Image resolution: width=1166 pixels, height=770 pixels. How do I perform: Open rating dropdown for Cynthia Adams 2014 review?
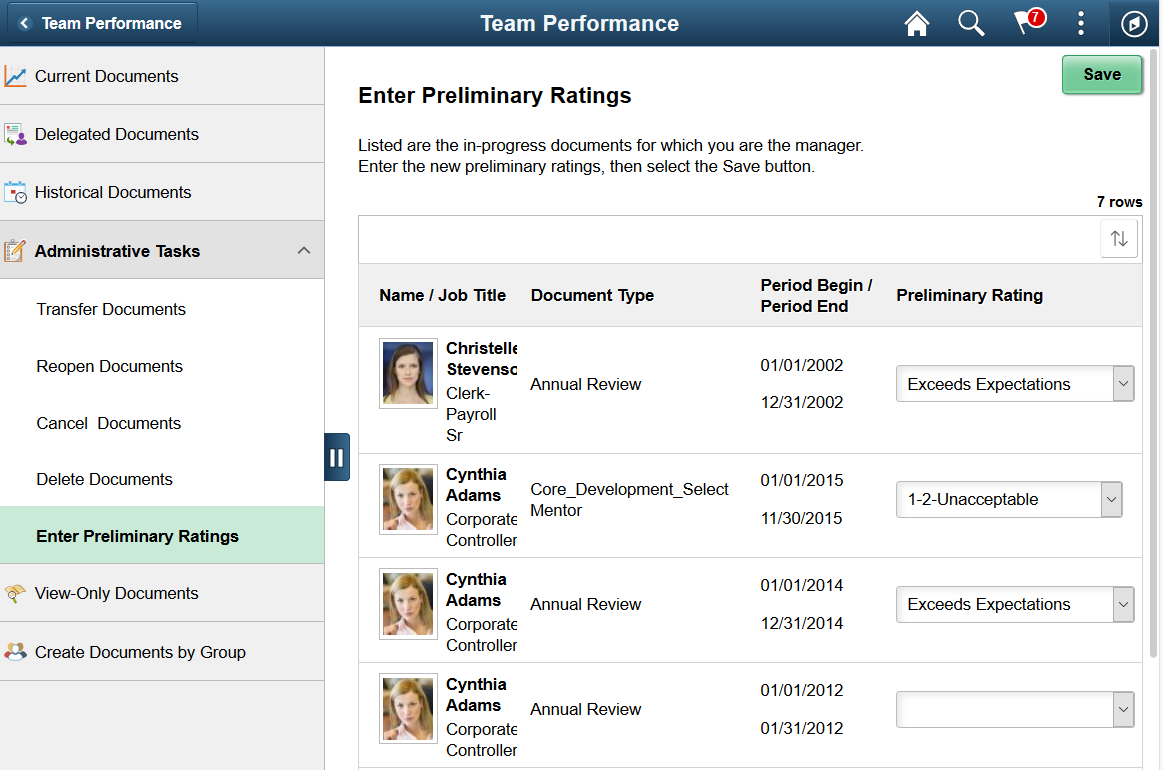pos(1014,604)
